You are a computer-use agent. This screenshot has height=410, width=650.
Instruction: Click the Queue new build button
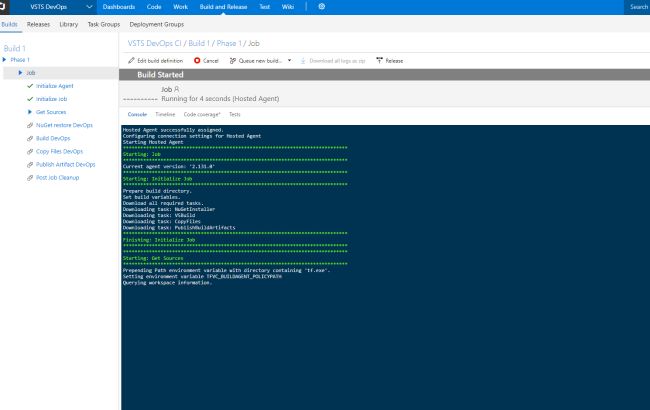(x=256, y=61)
